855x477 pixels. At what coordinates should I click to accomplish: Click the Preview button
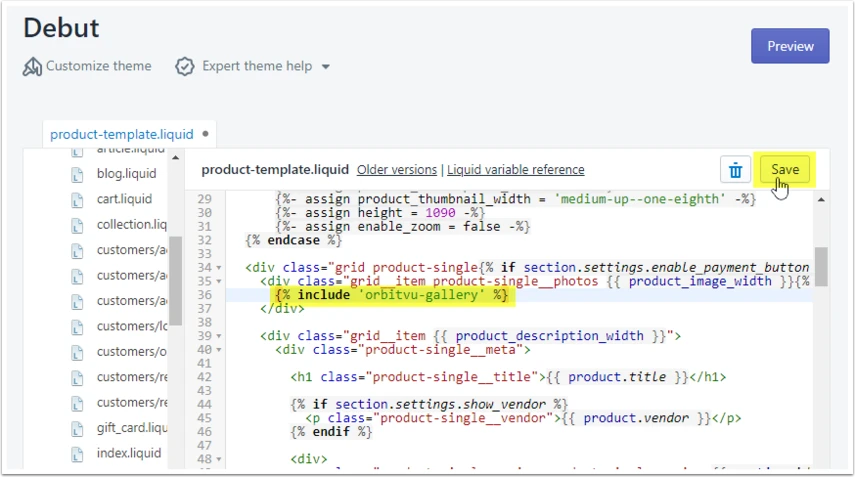790,46
